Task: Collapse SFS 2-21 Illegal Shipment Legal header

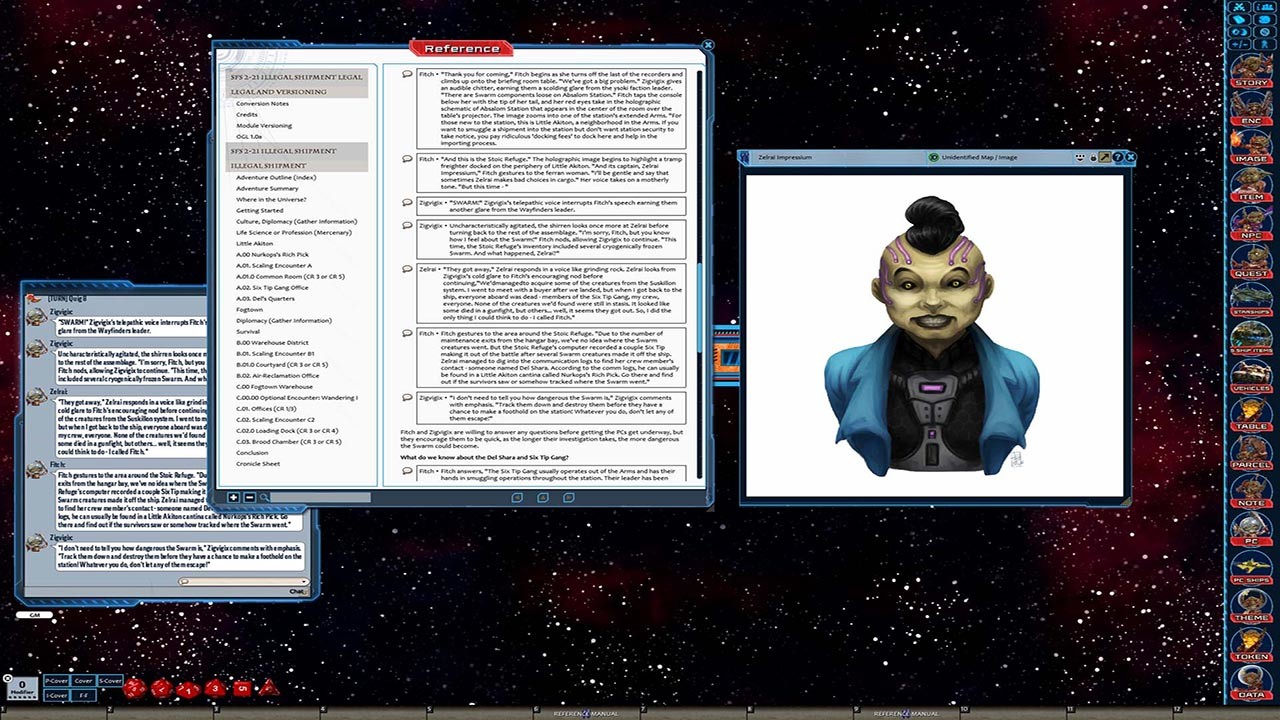Action: (x=297, y=84)
